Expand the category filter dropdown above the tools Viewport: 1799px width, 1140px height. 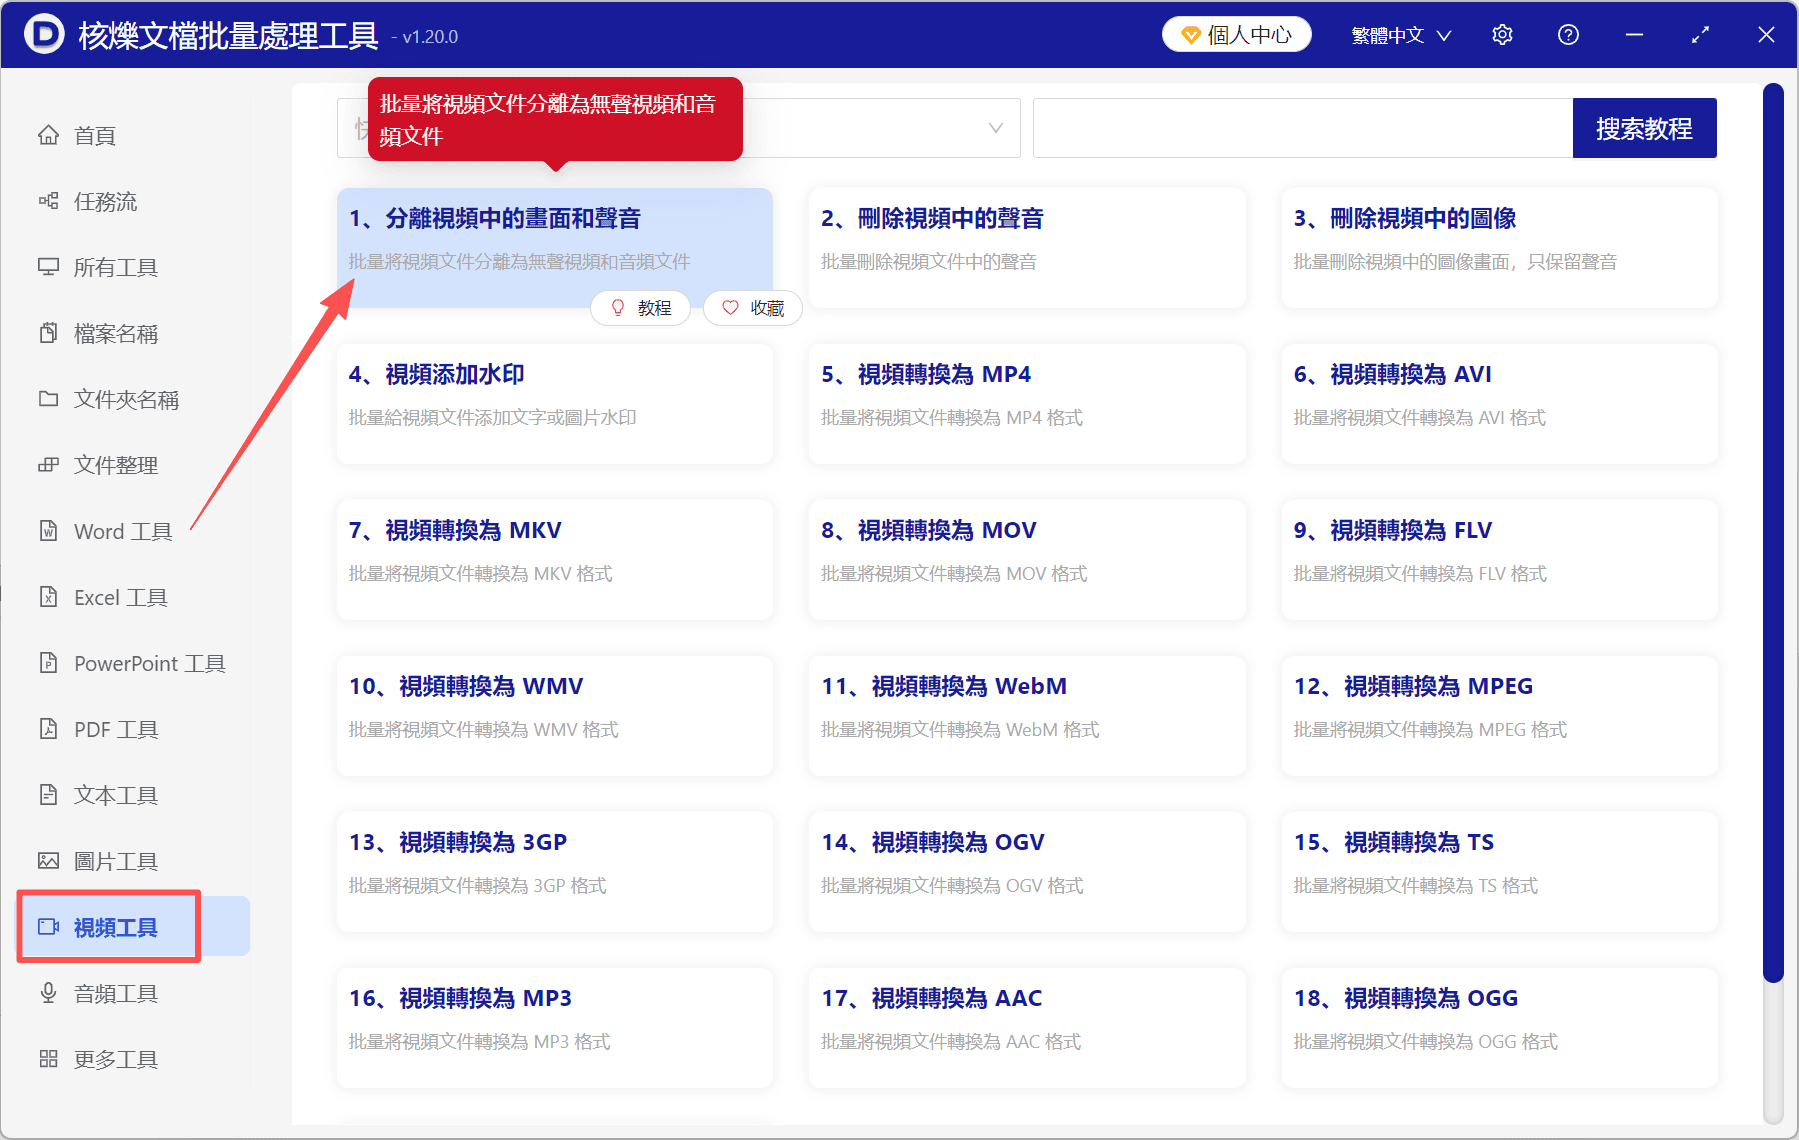coord(677,127)
